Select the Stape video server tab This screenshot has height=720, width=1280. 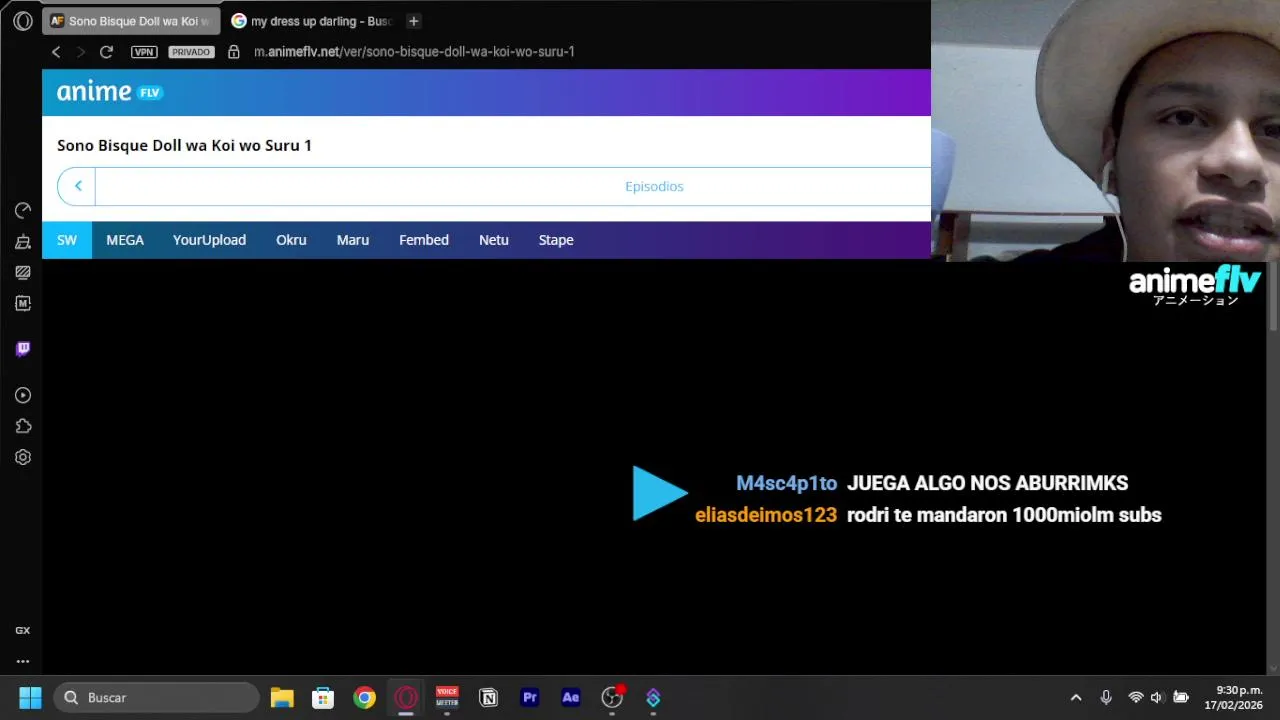click(556, 240)
